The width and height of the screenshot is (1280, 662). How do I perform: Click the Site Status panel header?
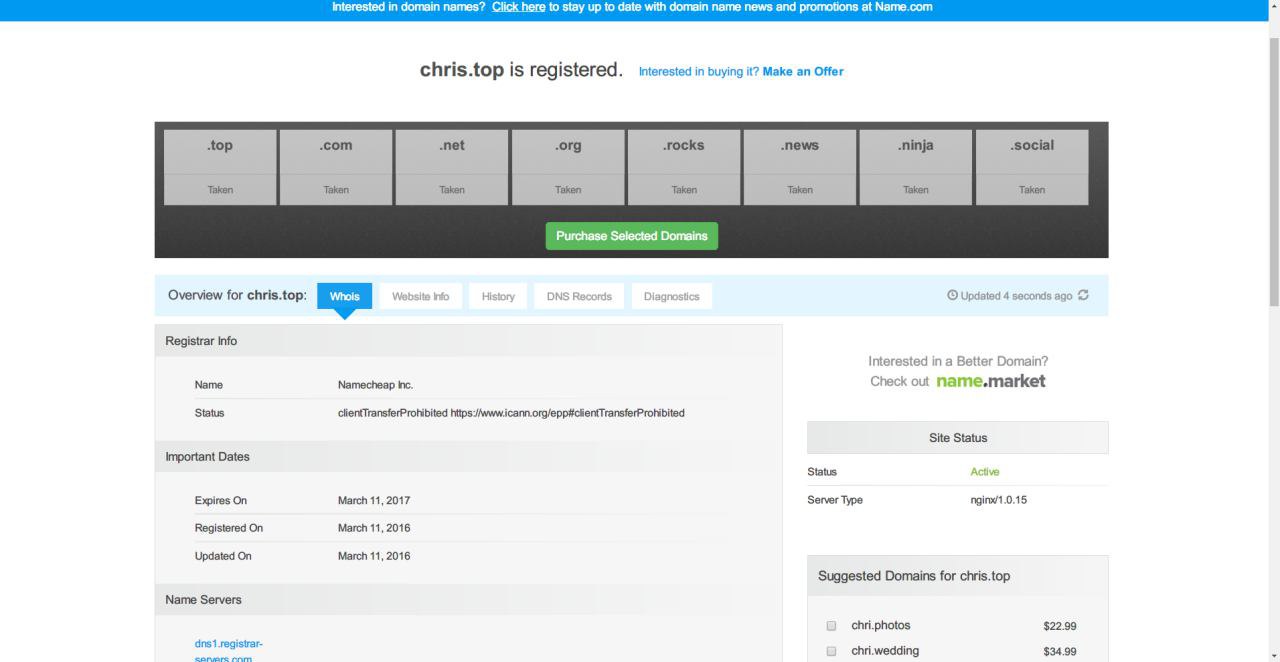click(958, 438)
